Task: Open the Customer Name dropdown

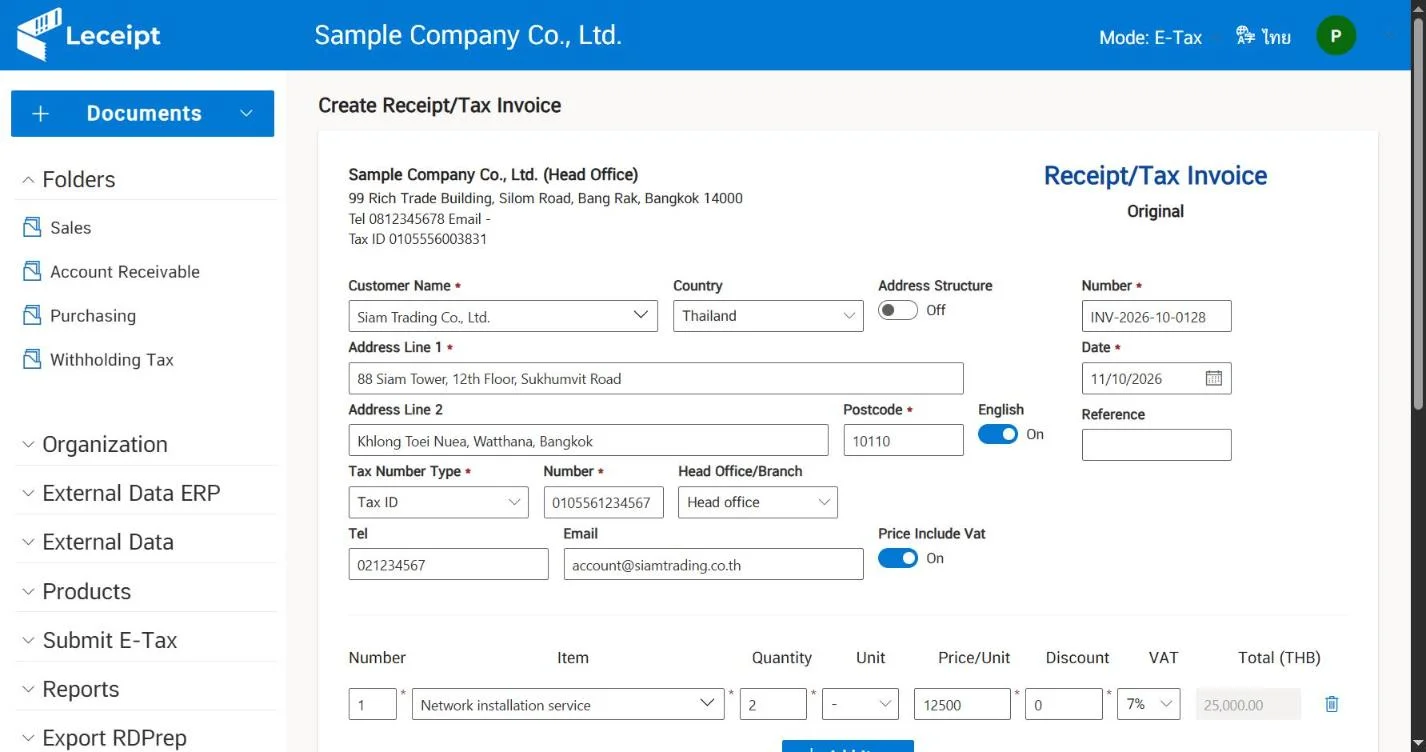Action: point(503,316)
